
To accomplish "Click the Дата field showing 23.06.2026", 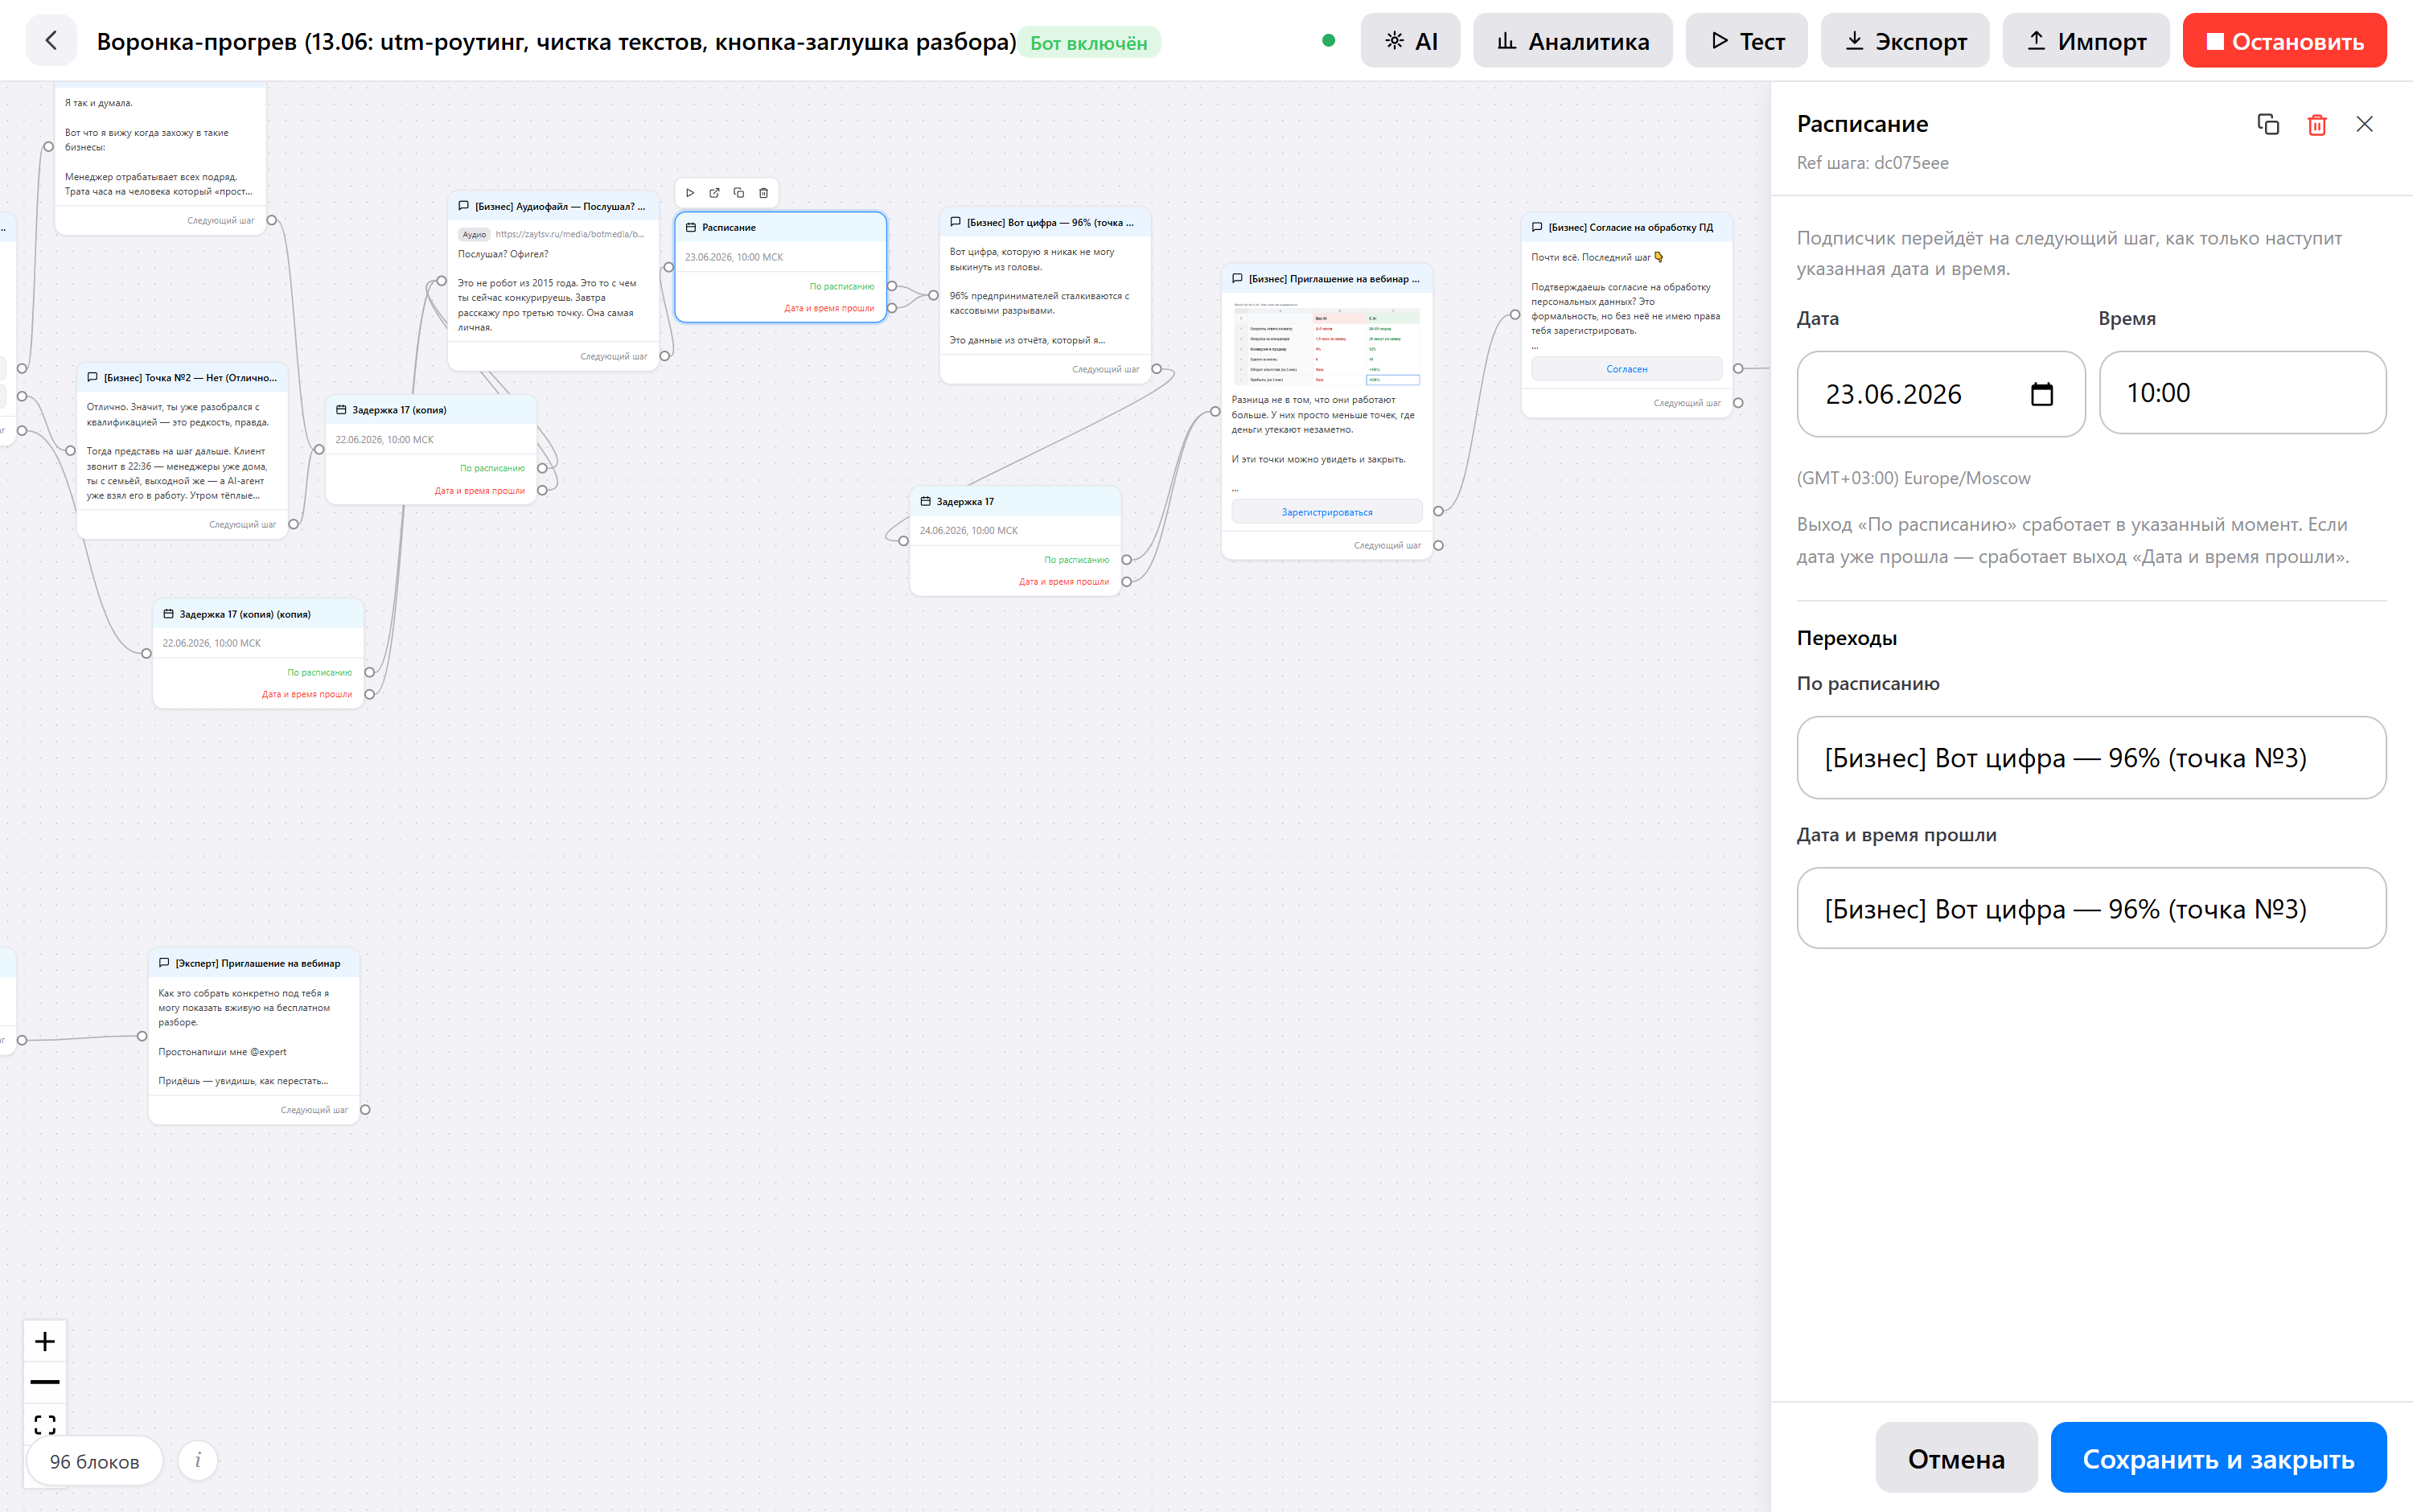I will click(x=1940, y=394).
